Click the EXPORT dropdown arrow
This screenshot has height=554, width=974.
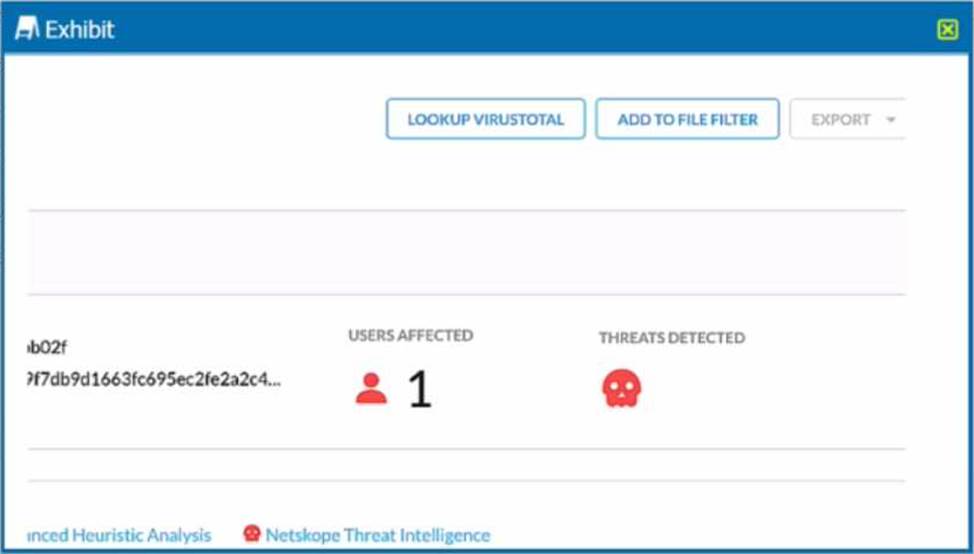pos(890,120)
